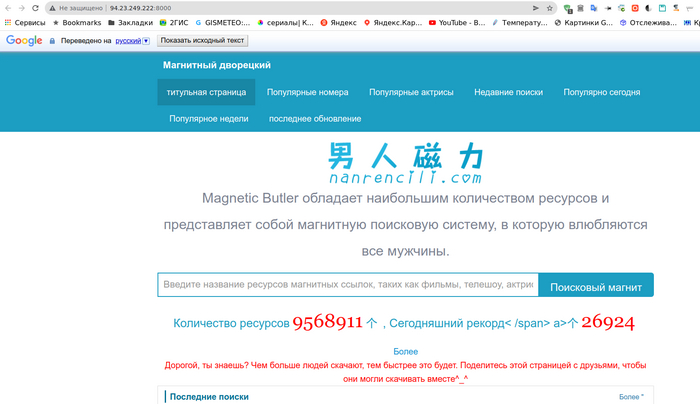
Task: Open the extension with green circle badge
Action: coord(621,8)
